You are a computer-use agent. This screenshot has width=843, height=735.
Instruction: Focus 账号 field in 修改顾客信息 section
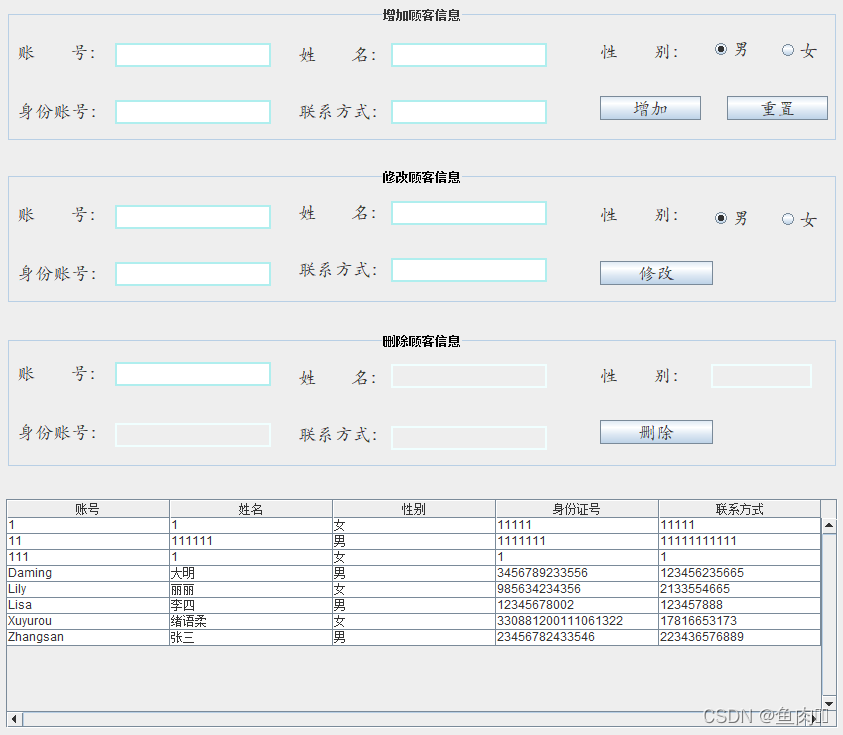(x=193, y=217)
